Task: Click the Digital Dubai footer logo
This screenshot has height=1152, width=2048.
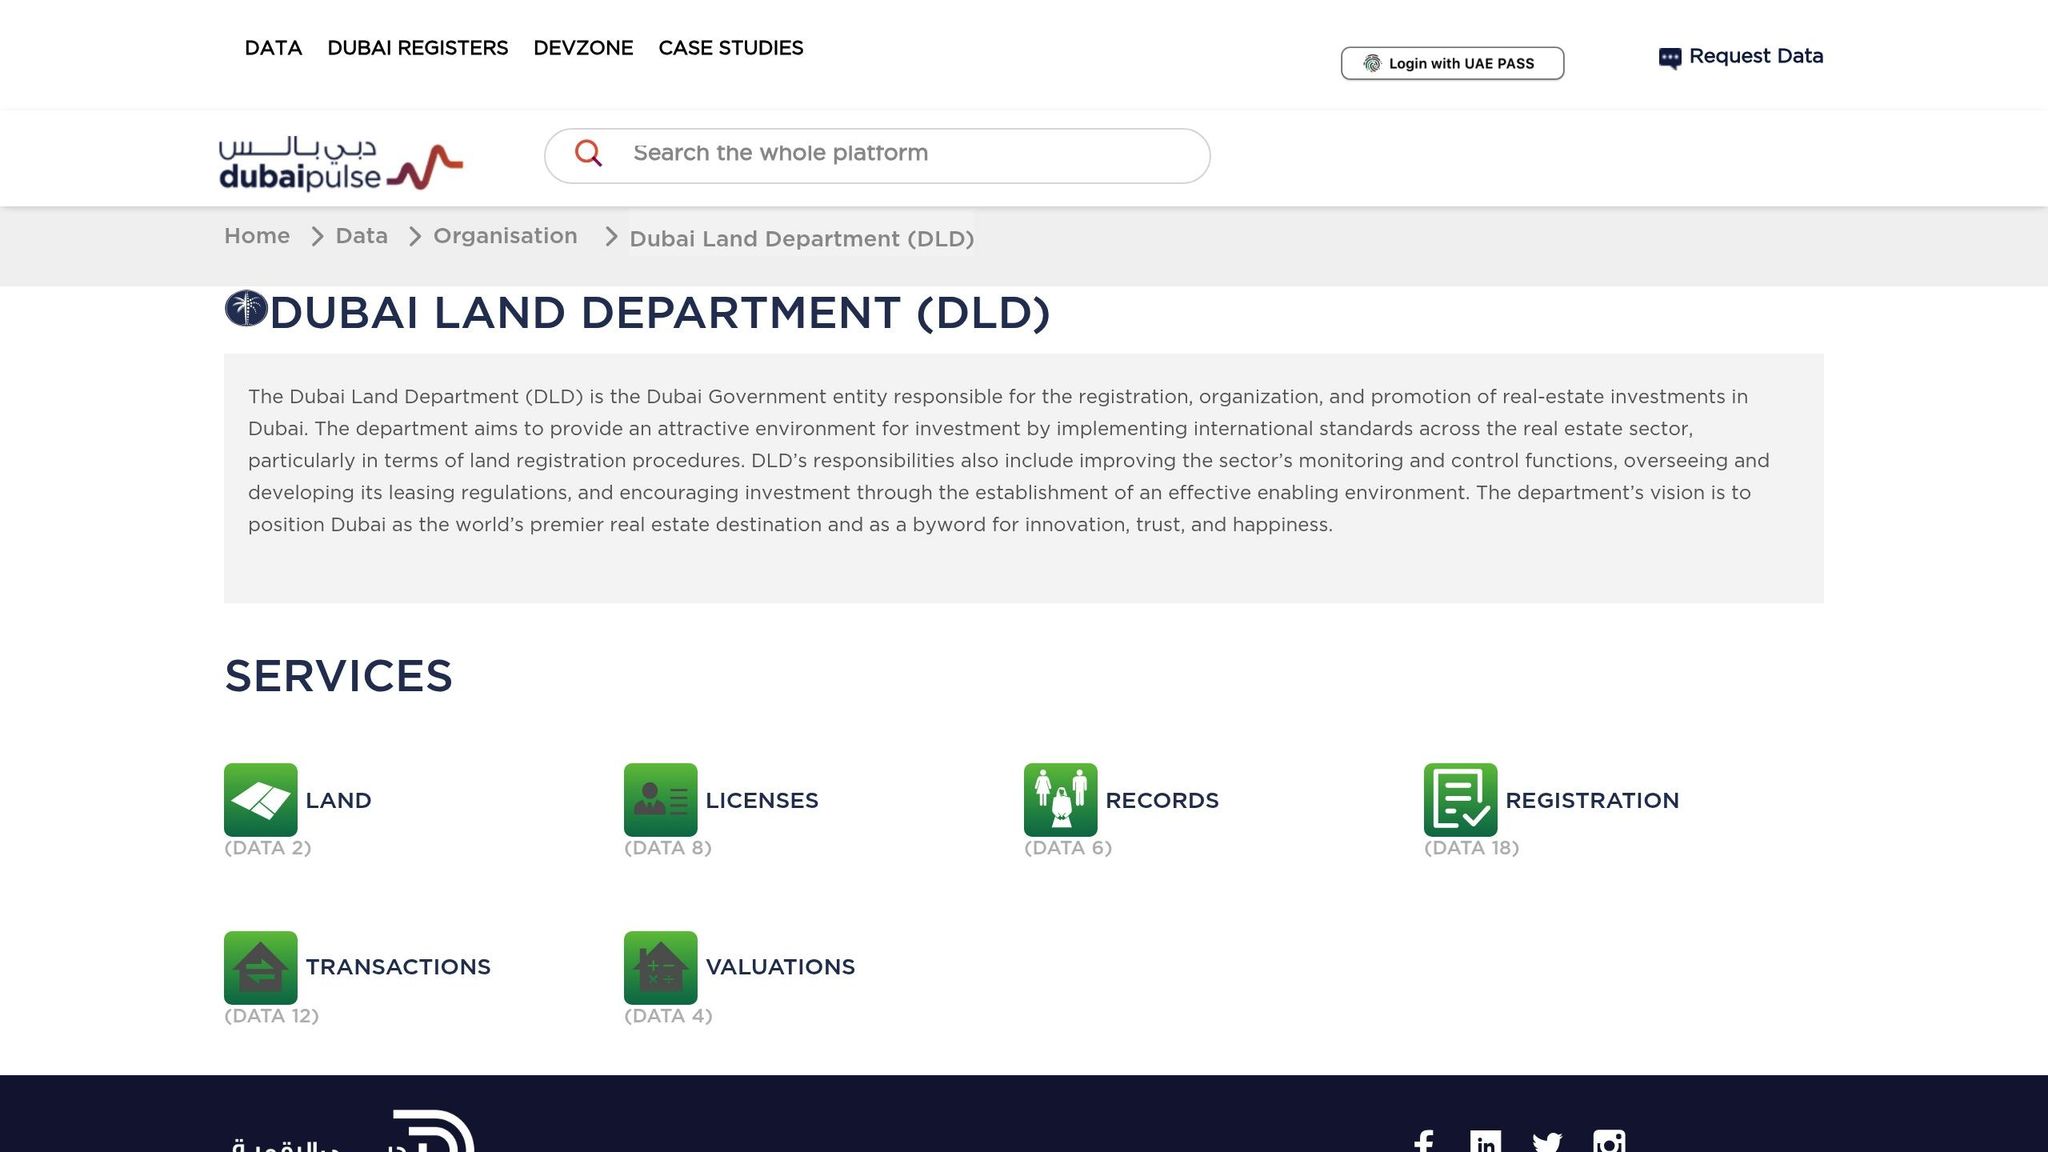Action: tap(353, 1132)
